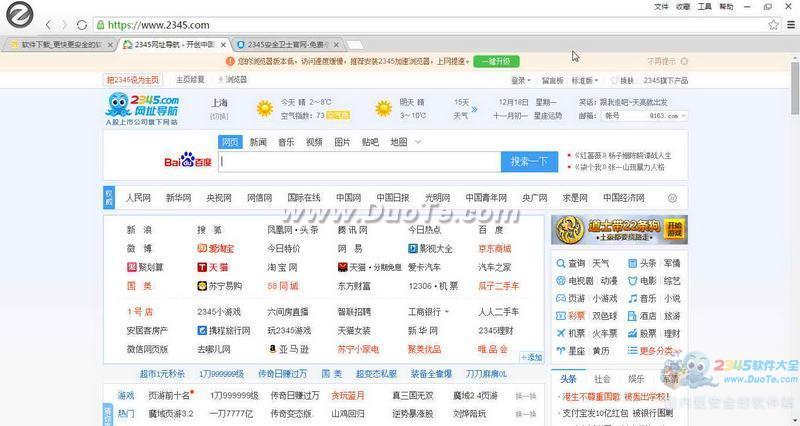Open the 12306·机票 link
800x426 pixels.
tap(433, 286)
